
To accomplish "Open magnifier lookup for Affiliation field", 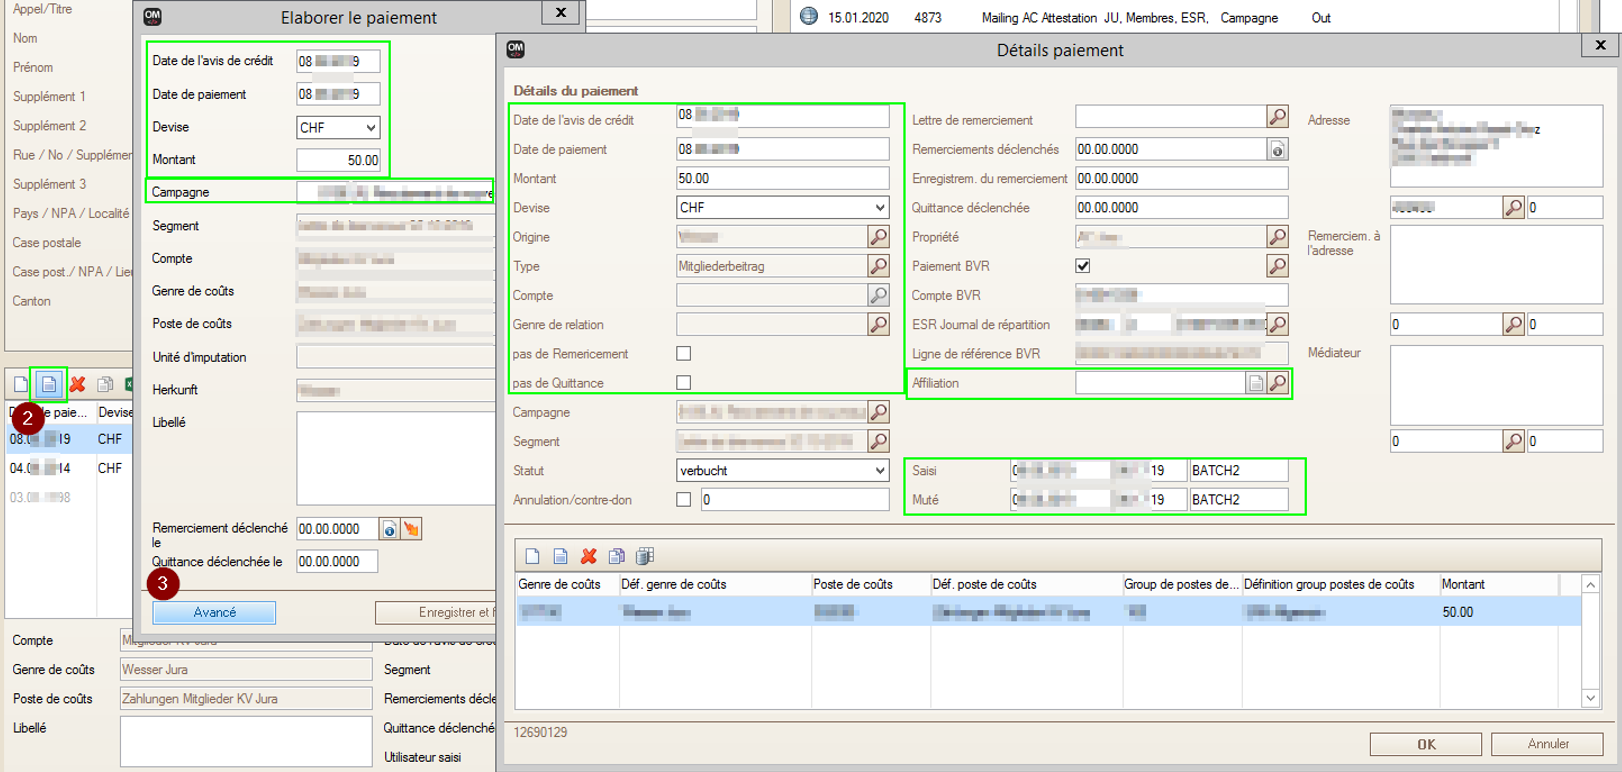I will [x=1277, y=383].
